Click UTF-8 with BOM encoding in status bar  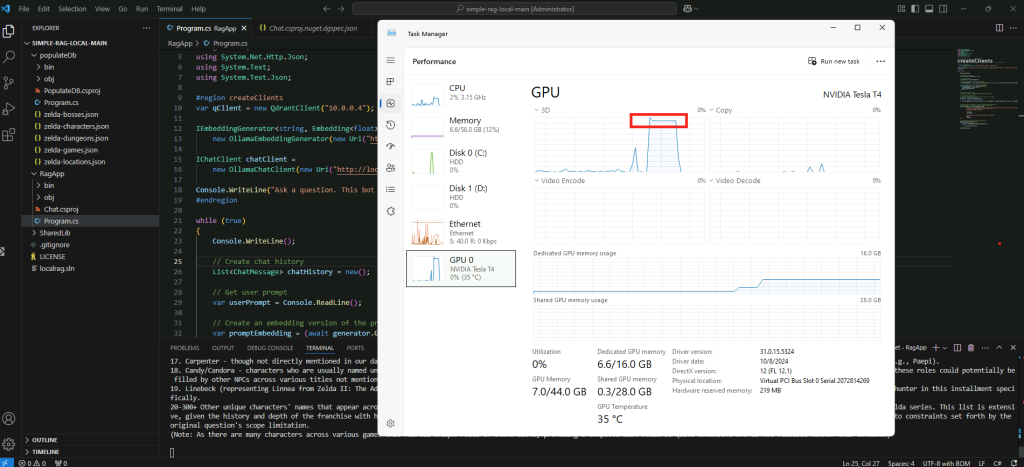947,463
